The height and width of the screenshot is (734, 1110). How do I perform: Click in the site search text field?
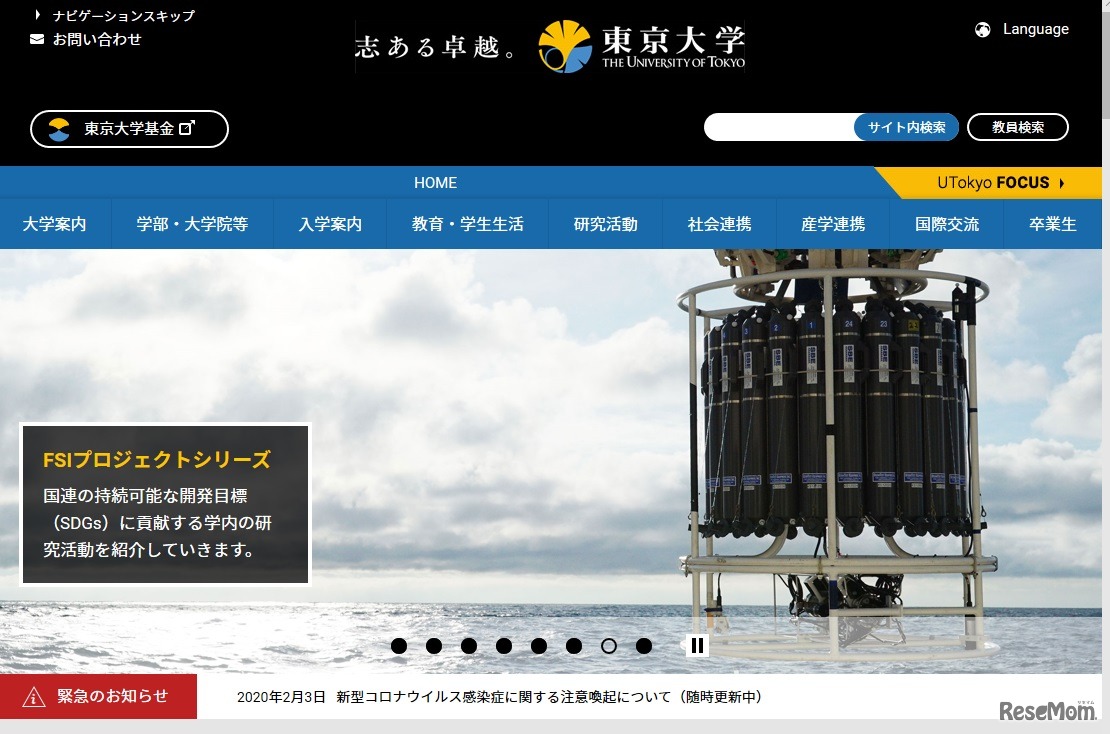[x=780, y=127]
